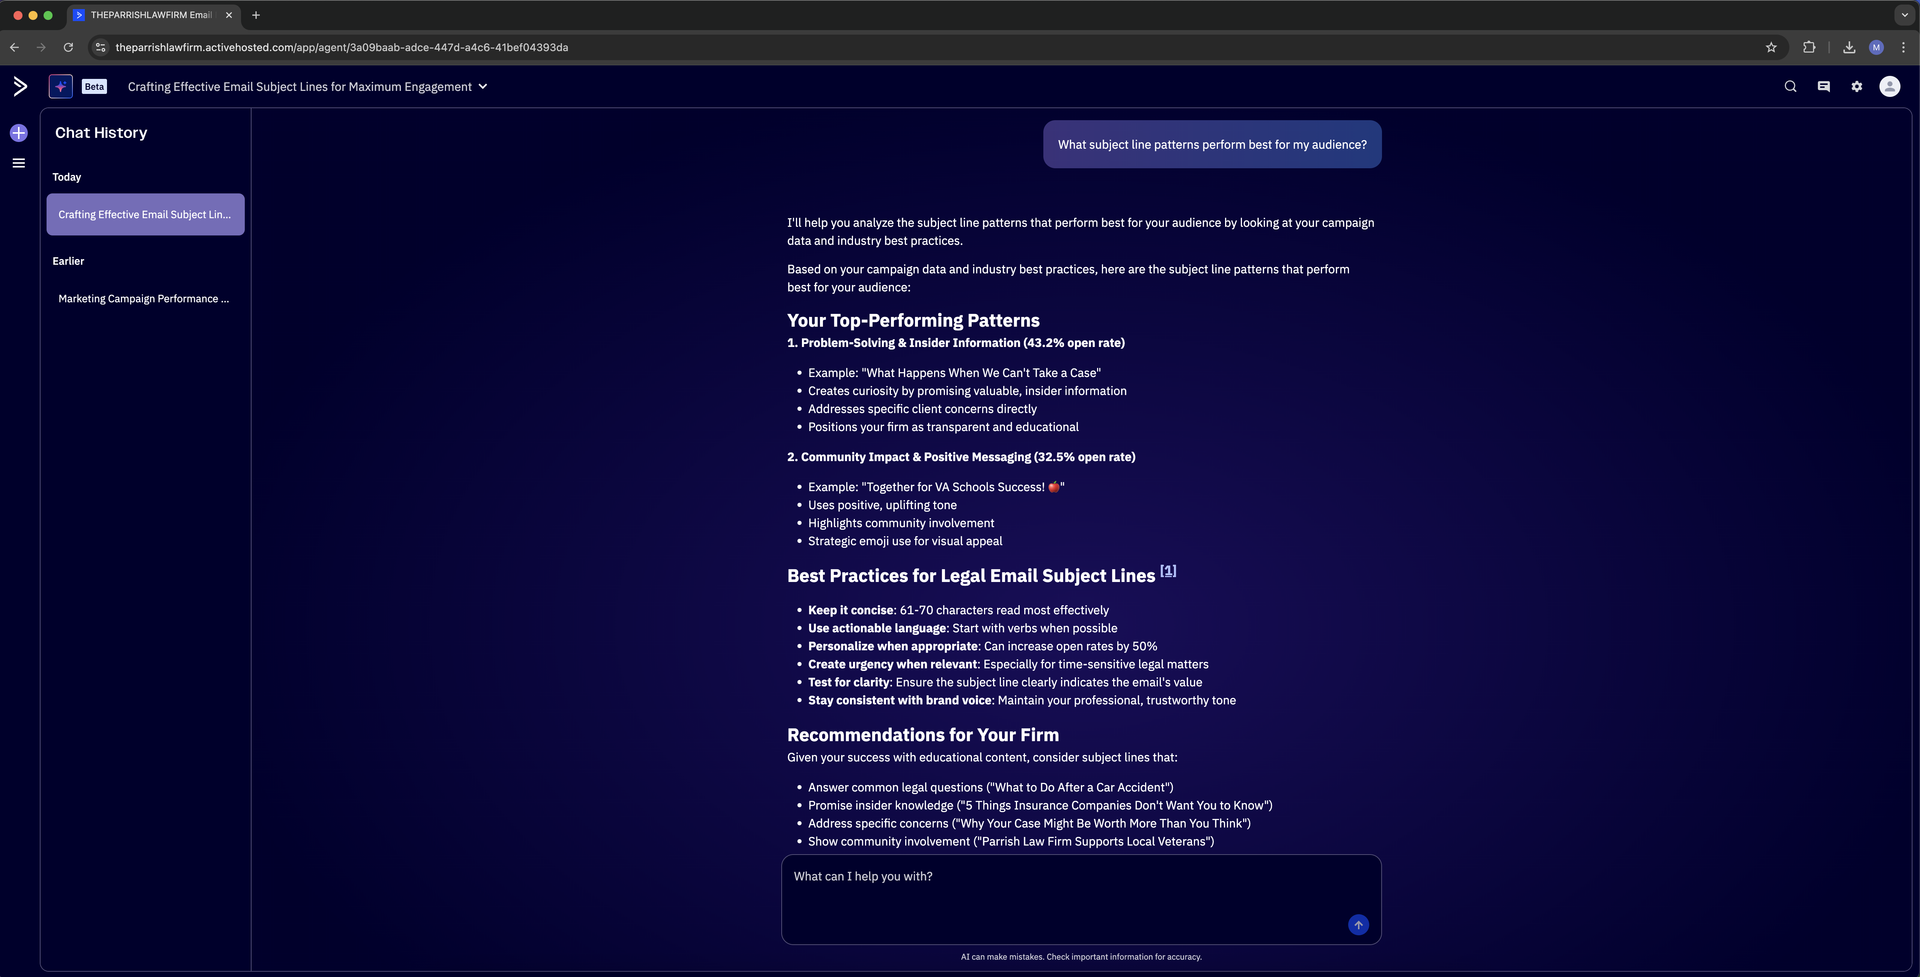
Task: Reload the page in browser
Action: coord(68,47)
